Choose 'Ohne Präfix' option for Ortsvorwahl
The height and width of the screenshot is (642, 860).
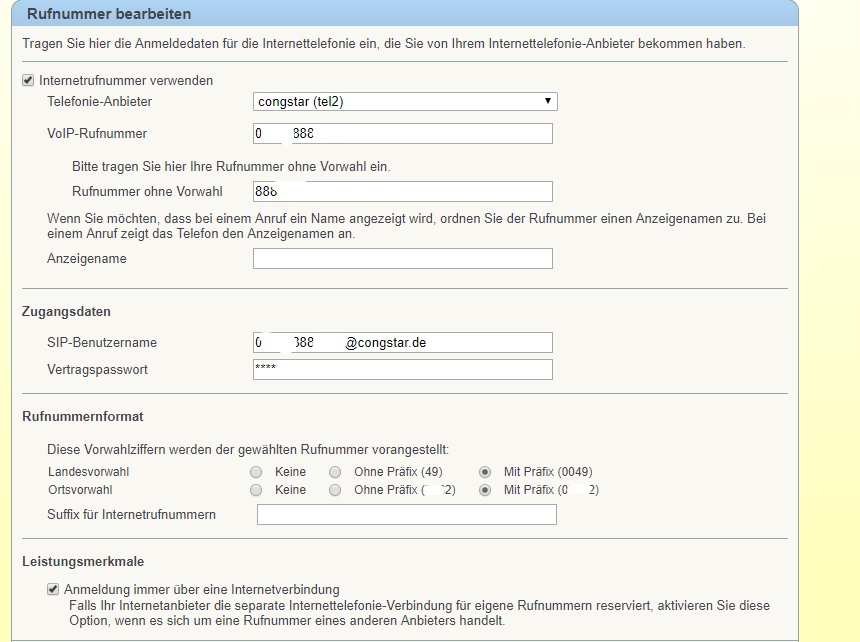[335, 490]
